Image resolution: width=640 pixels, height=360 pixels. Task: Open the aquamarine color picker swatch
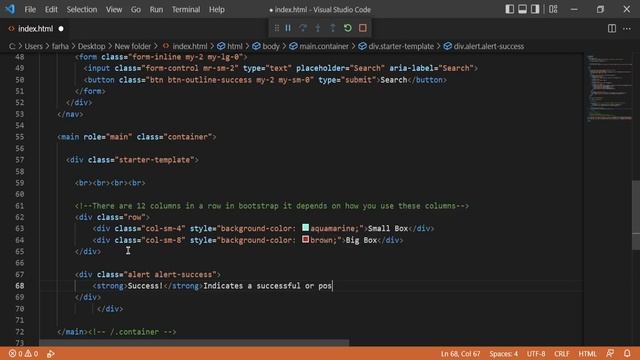click(305, 228)
